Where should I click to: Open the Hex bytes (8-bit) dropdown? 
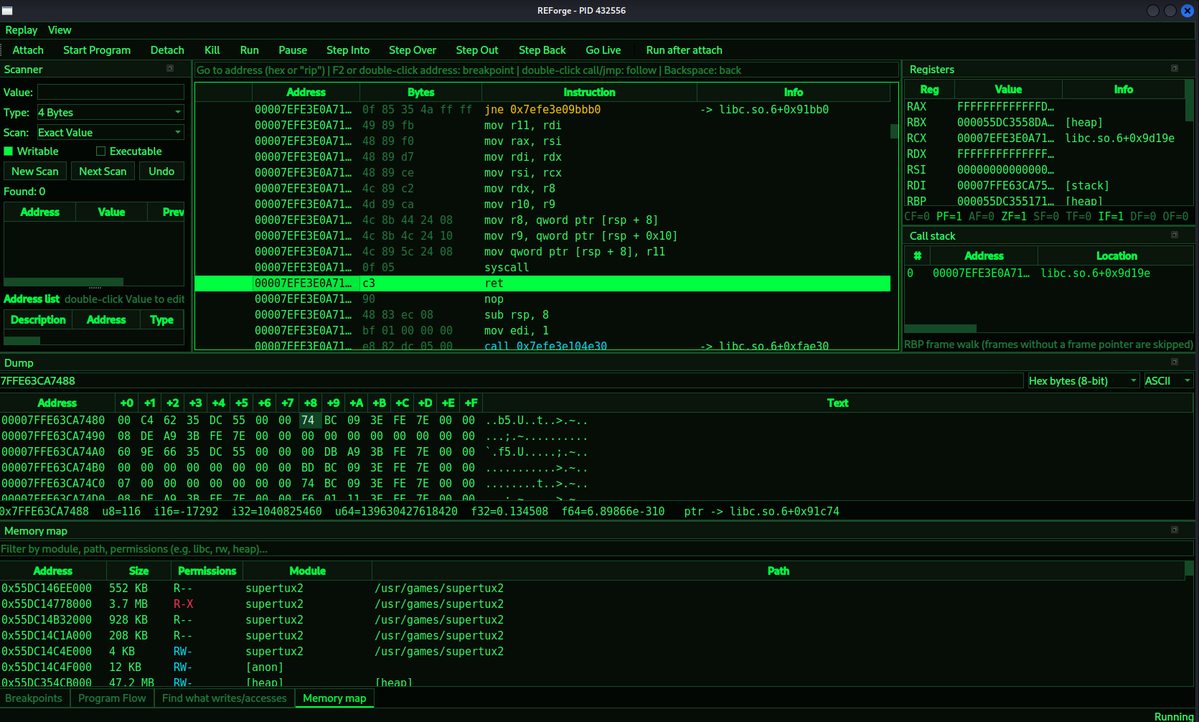click(x=1083, y=381)
